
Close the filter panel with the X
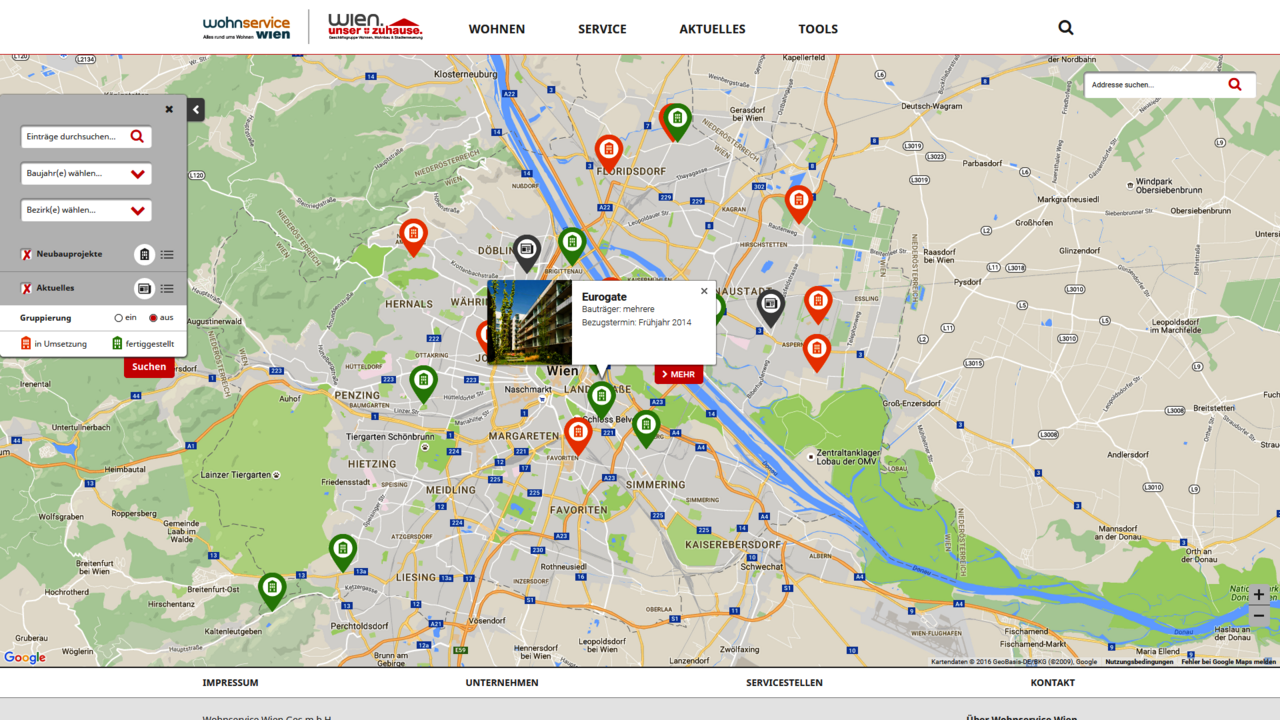click(x=169, y=110)
